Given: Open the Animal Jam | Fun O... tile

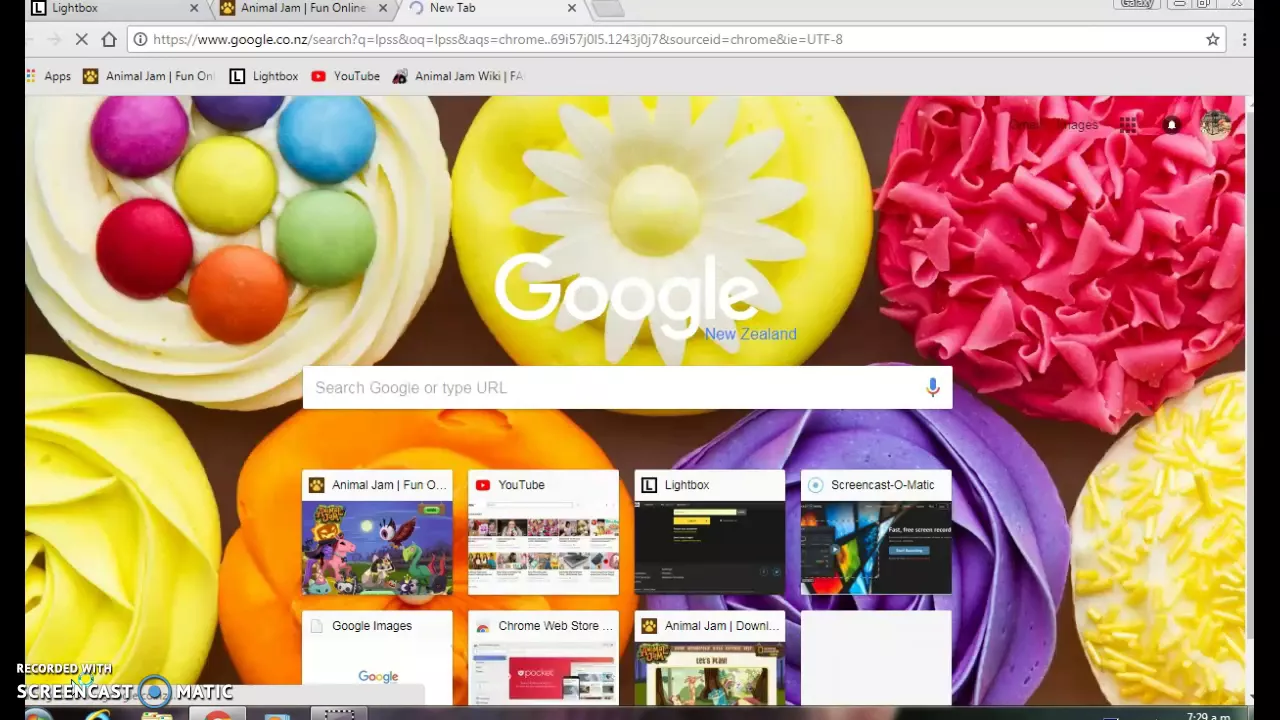Looking at the screenshot, I should coord(377,533).
